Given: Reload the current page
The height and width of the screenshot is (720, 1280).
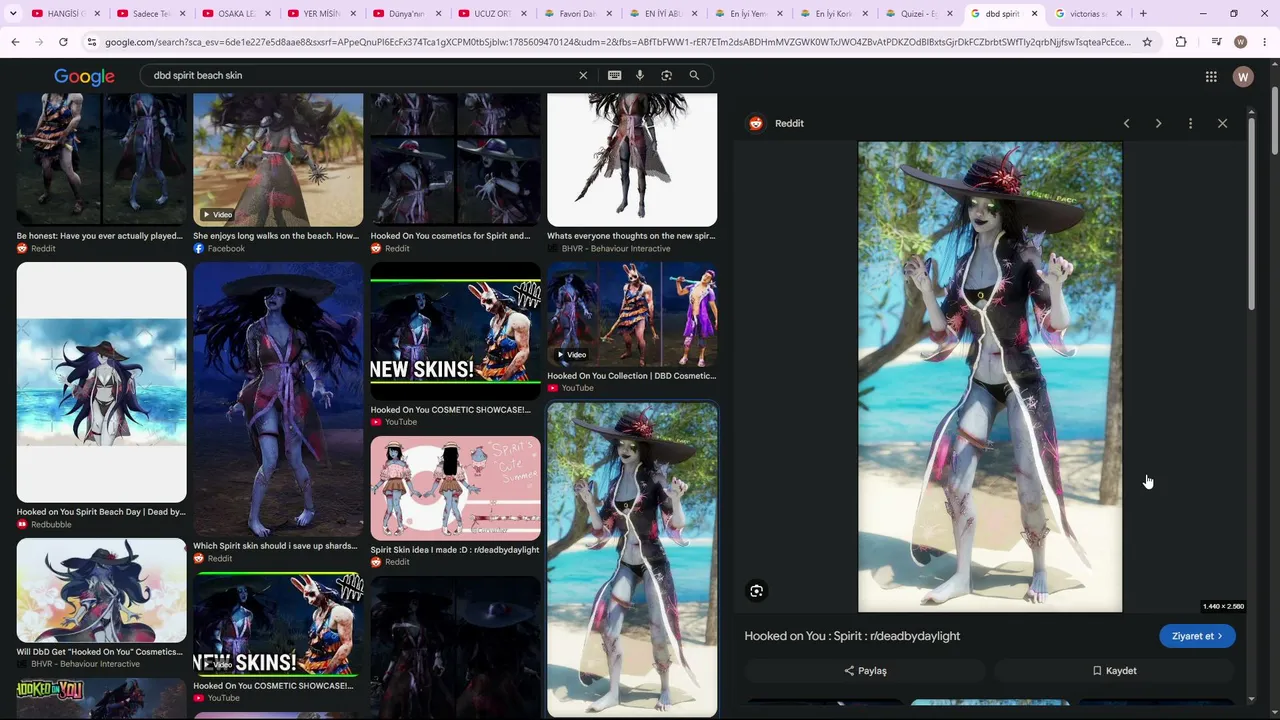Looking at the screenshot, I should click(x=63, y=42).
